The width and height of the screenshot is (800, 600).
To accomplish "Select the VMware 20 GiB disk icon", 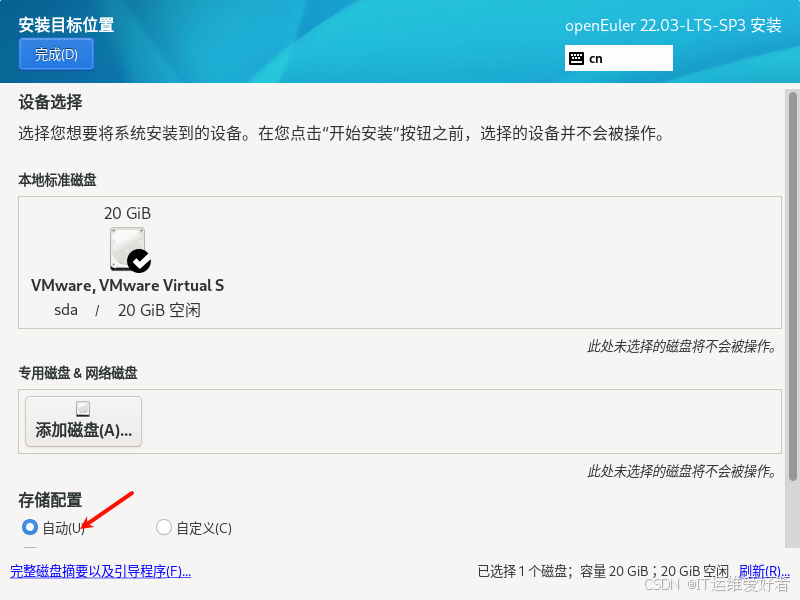I will (x=130, y=249).
